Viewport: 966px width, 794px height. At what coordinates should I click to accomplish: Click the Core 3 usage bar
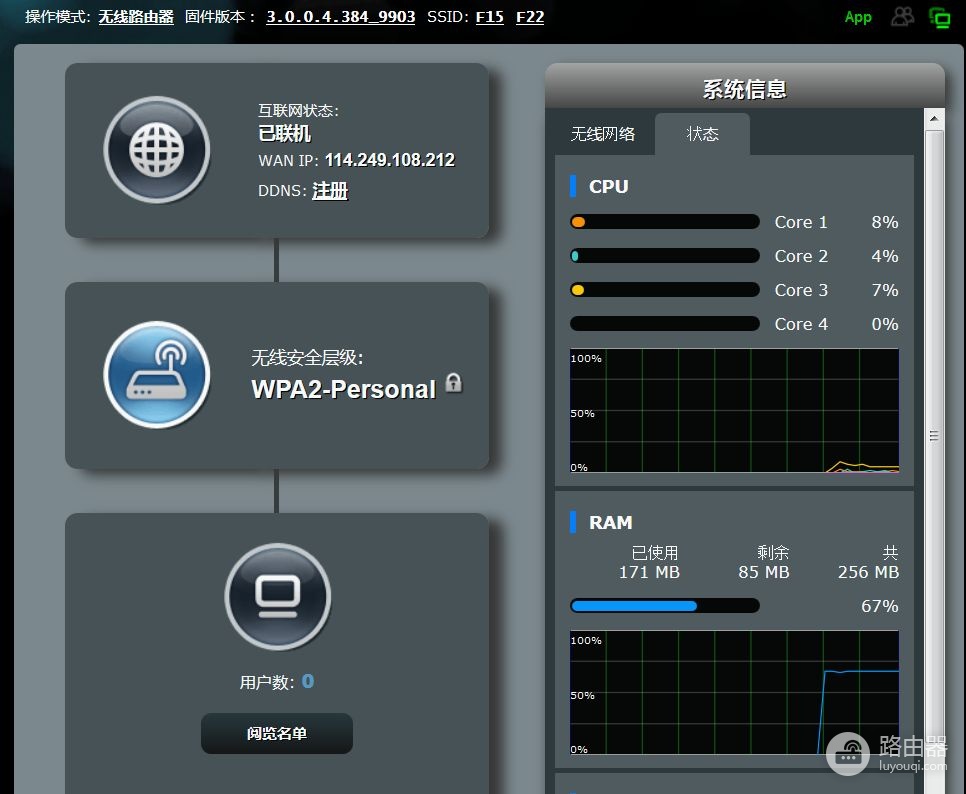(665, 290)
